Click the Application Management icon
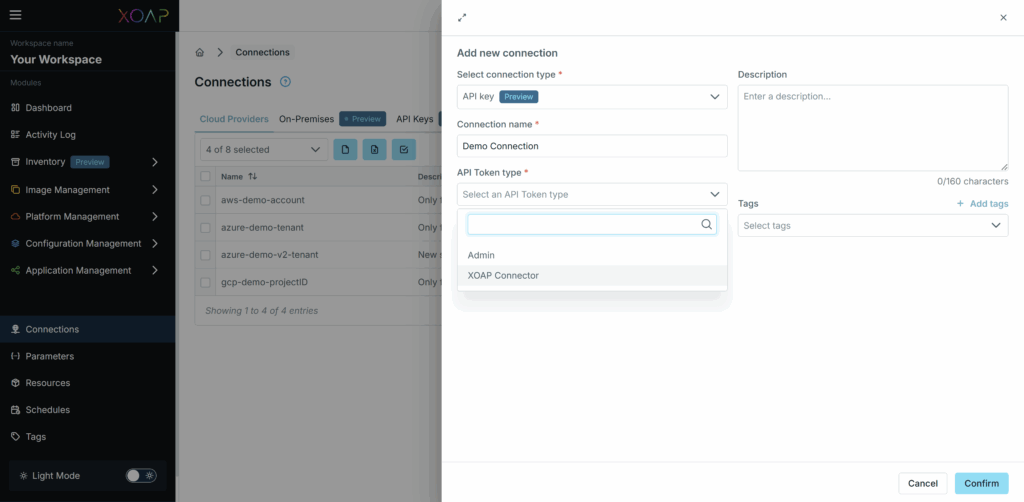 (16, 270)
